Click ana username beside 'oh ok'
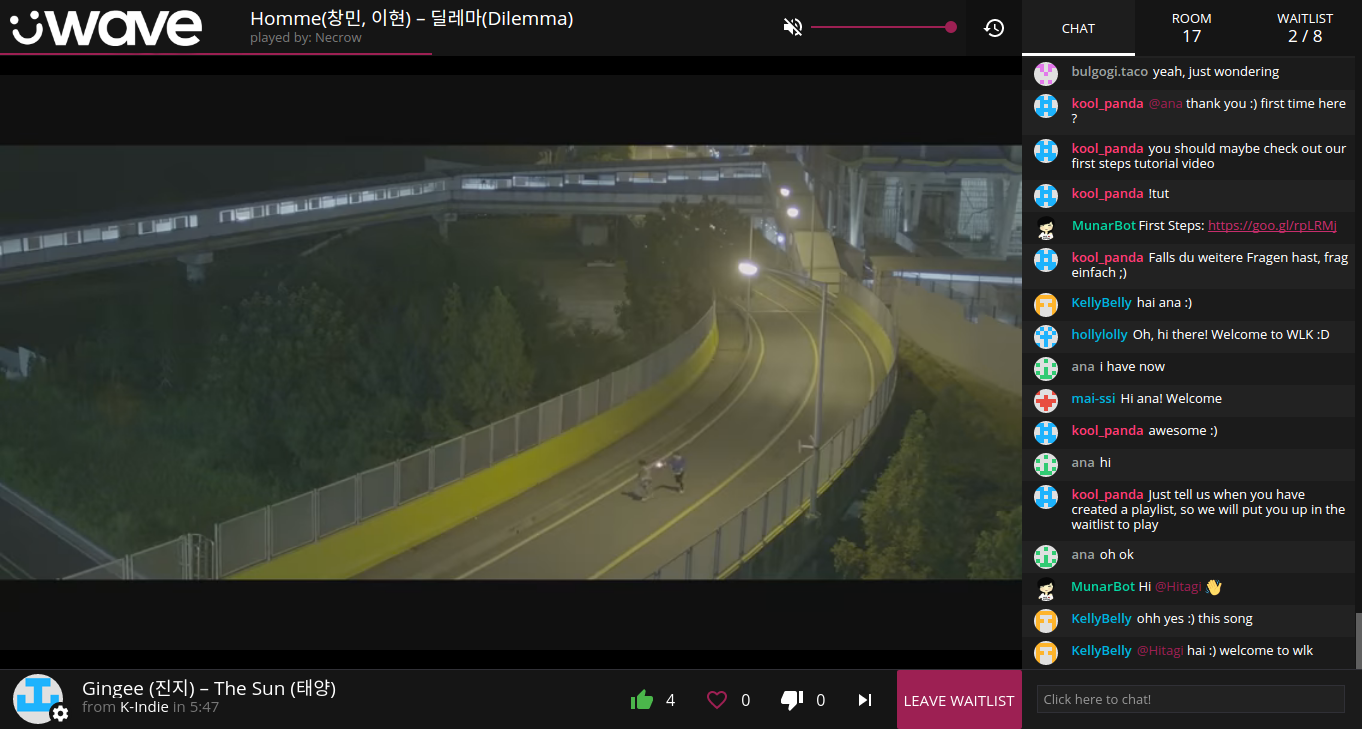This screenshot has width=1362, height=729. click(1083, 555)
